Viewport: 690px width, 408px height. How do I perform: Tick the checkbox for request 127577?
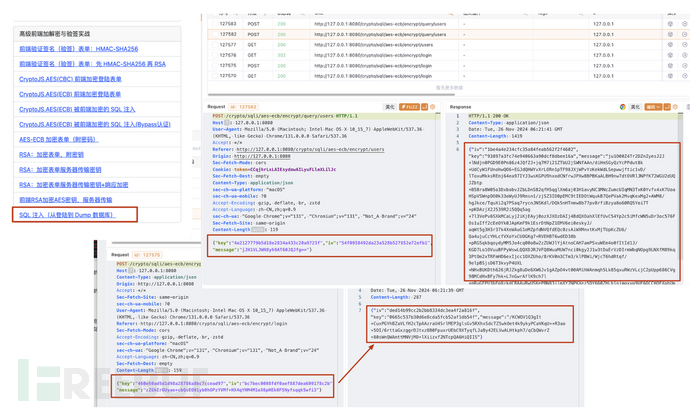point(215,44)
